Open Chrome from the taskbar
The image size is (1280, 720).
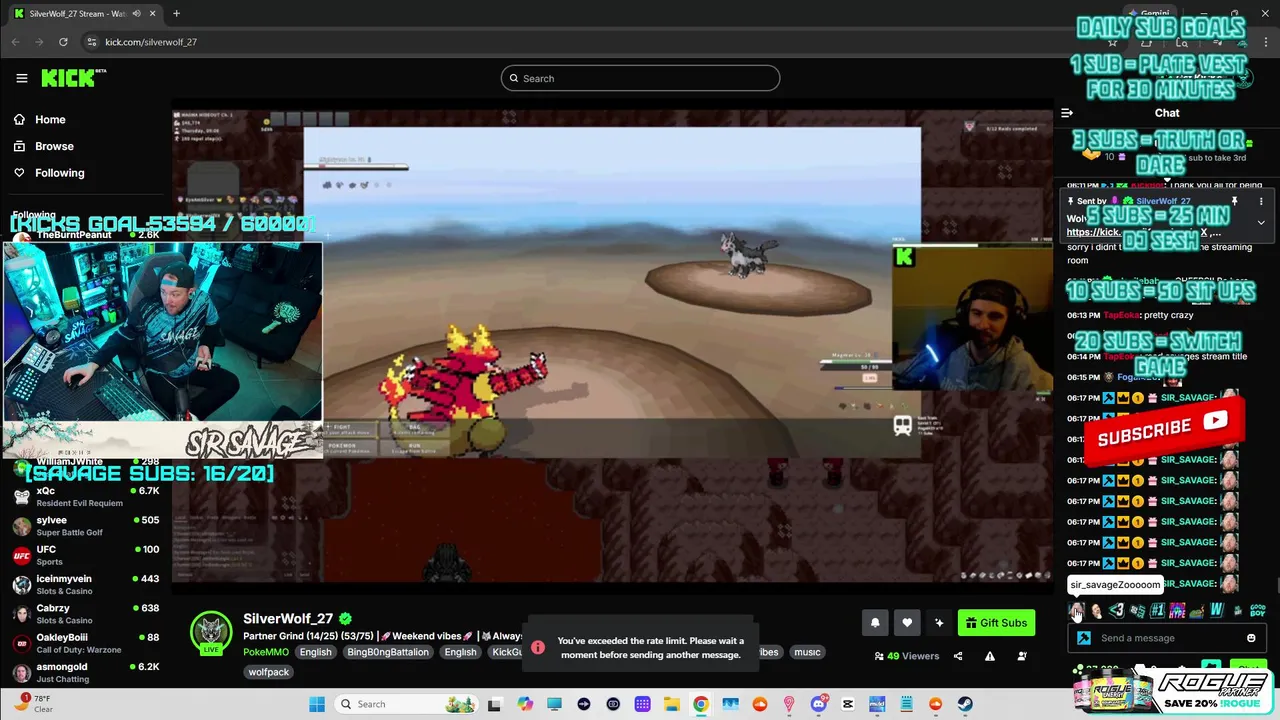pyautogui.click(x=701, y=704)
